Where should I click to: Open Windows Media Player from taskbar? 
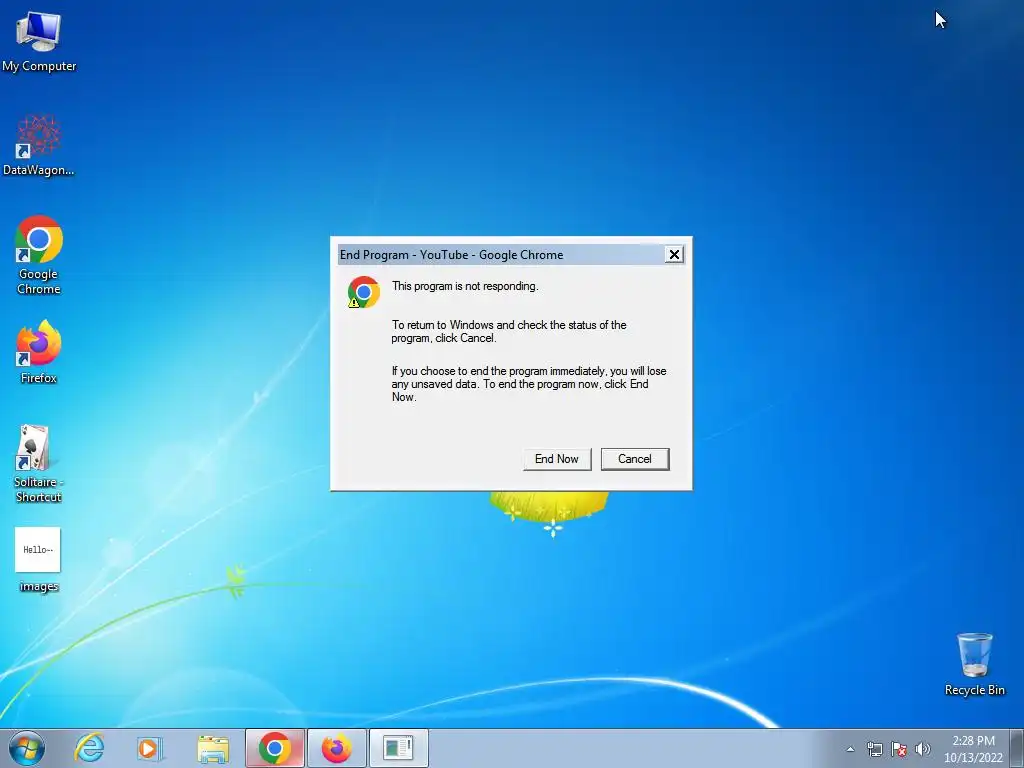coord(150,748)
